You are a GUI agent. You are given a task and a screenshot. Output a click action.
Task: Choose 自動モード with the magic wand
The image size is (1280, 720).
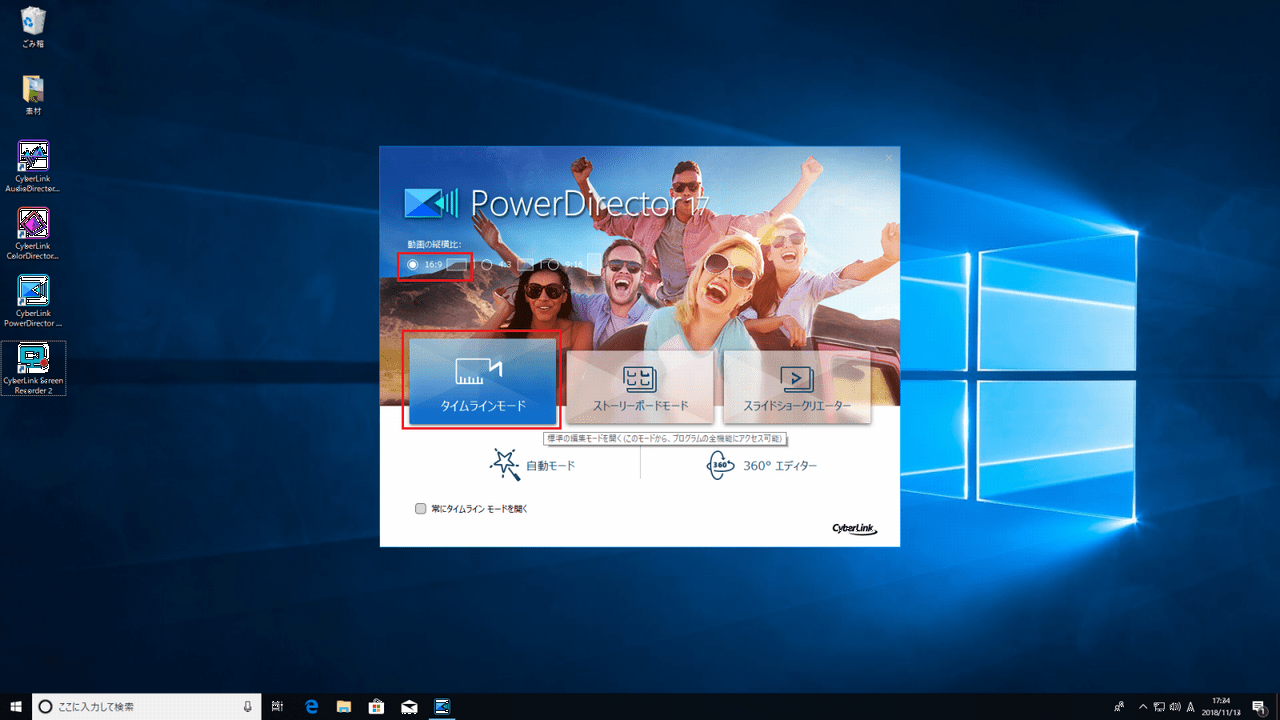pyautogui.click(x=532, y=465)
